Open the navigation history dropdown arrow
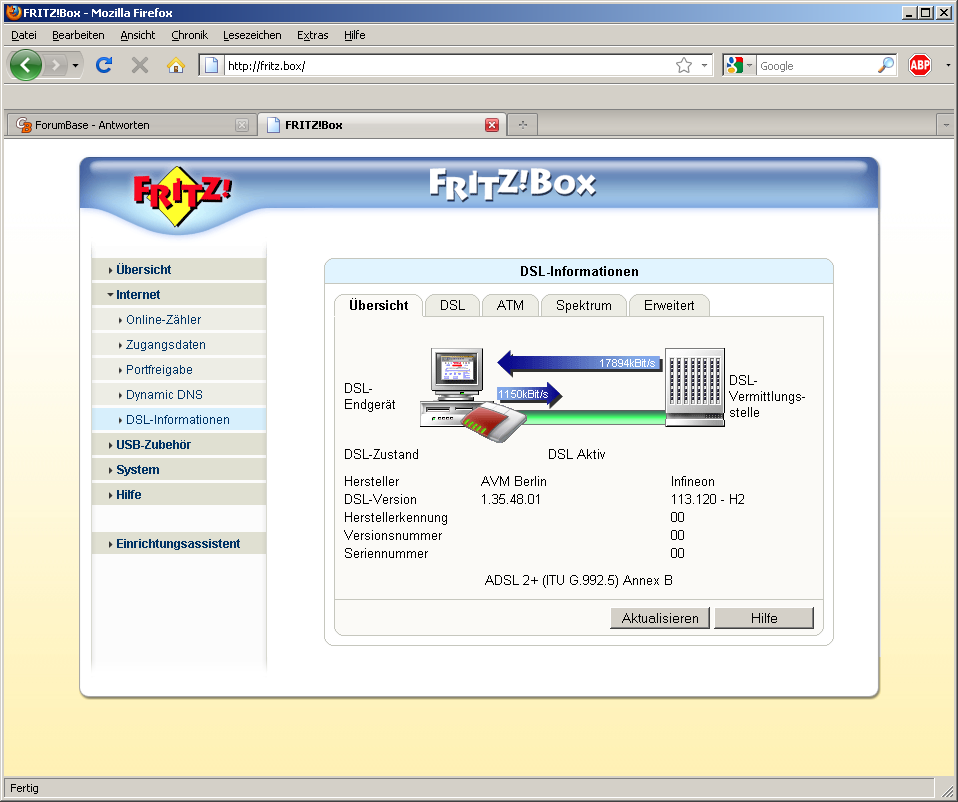 tap(75, 65)
